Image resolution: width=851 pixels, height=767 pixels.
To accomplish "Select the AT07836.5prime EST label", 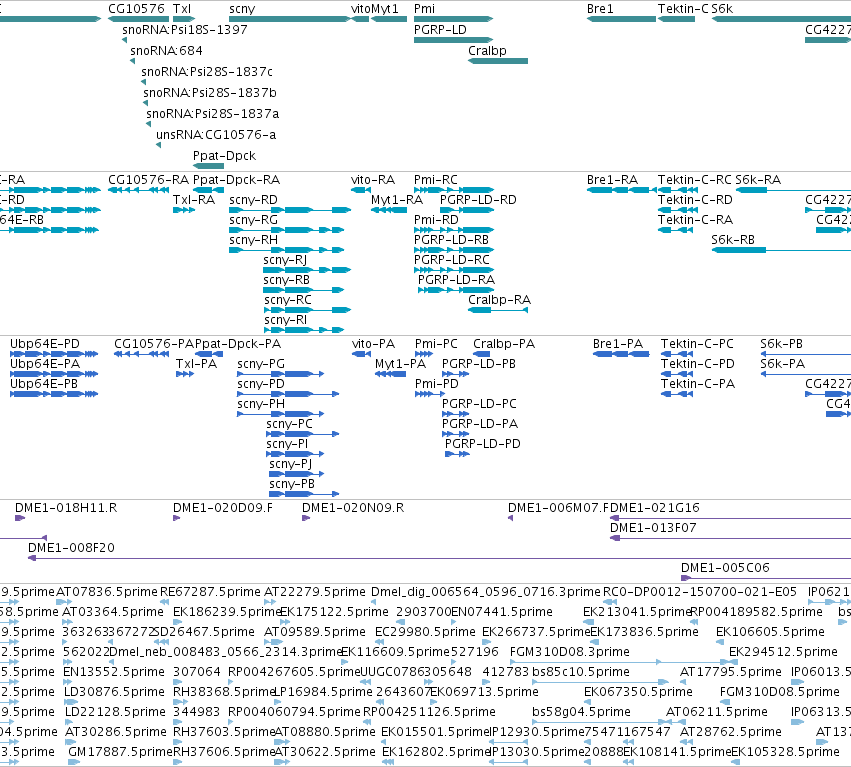I will point(107,592).
